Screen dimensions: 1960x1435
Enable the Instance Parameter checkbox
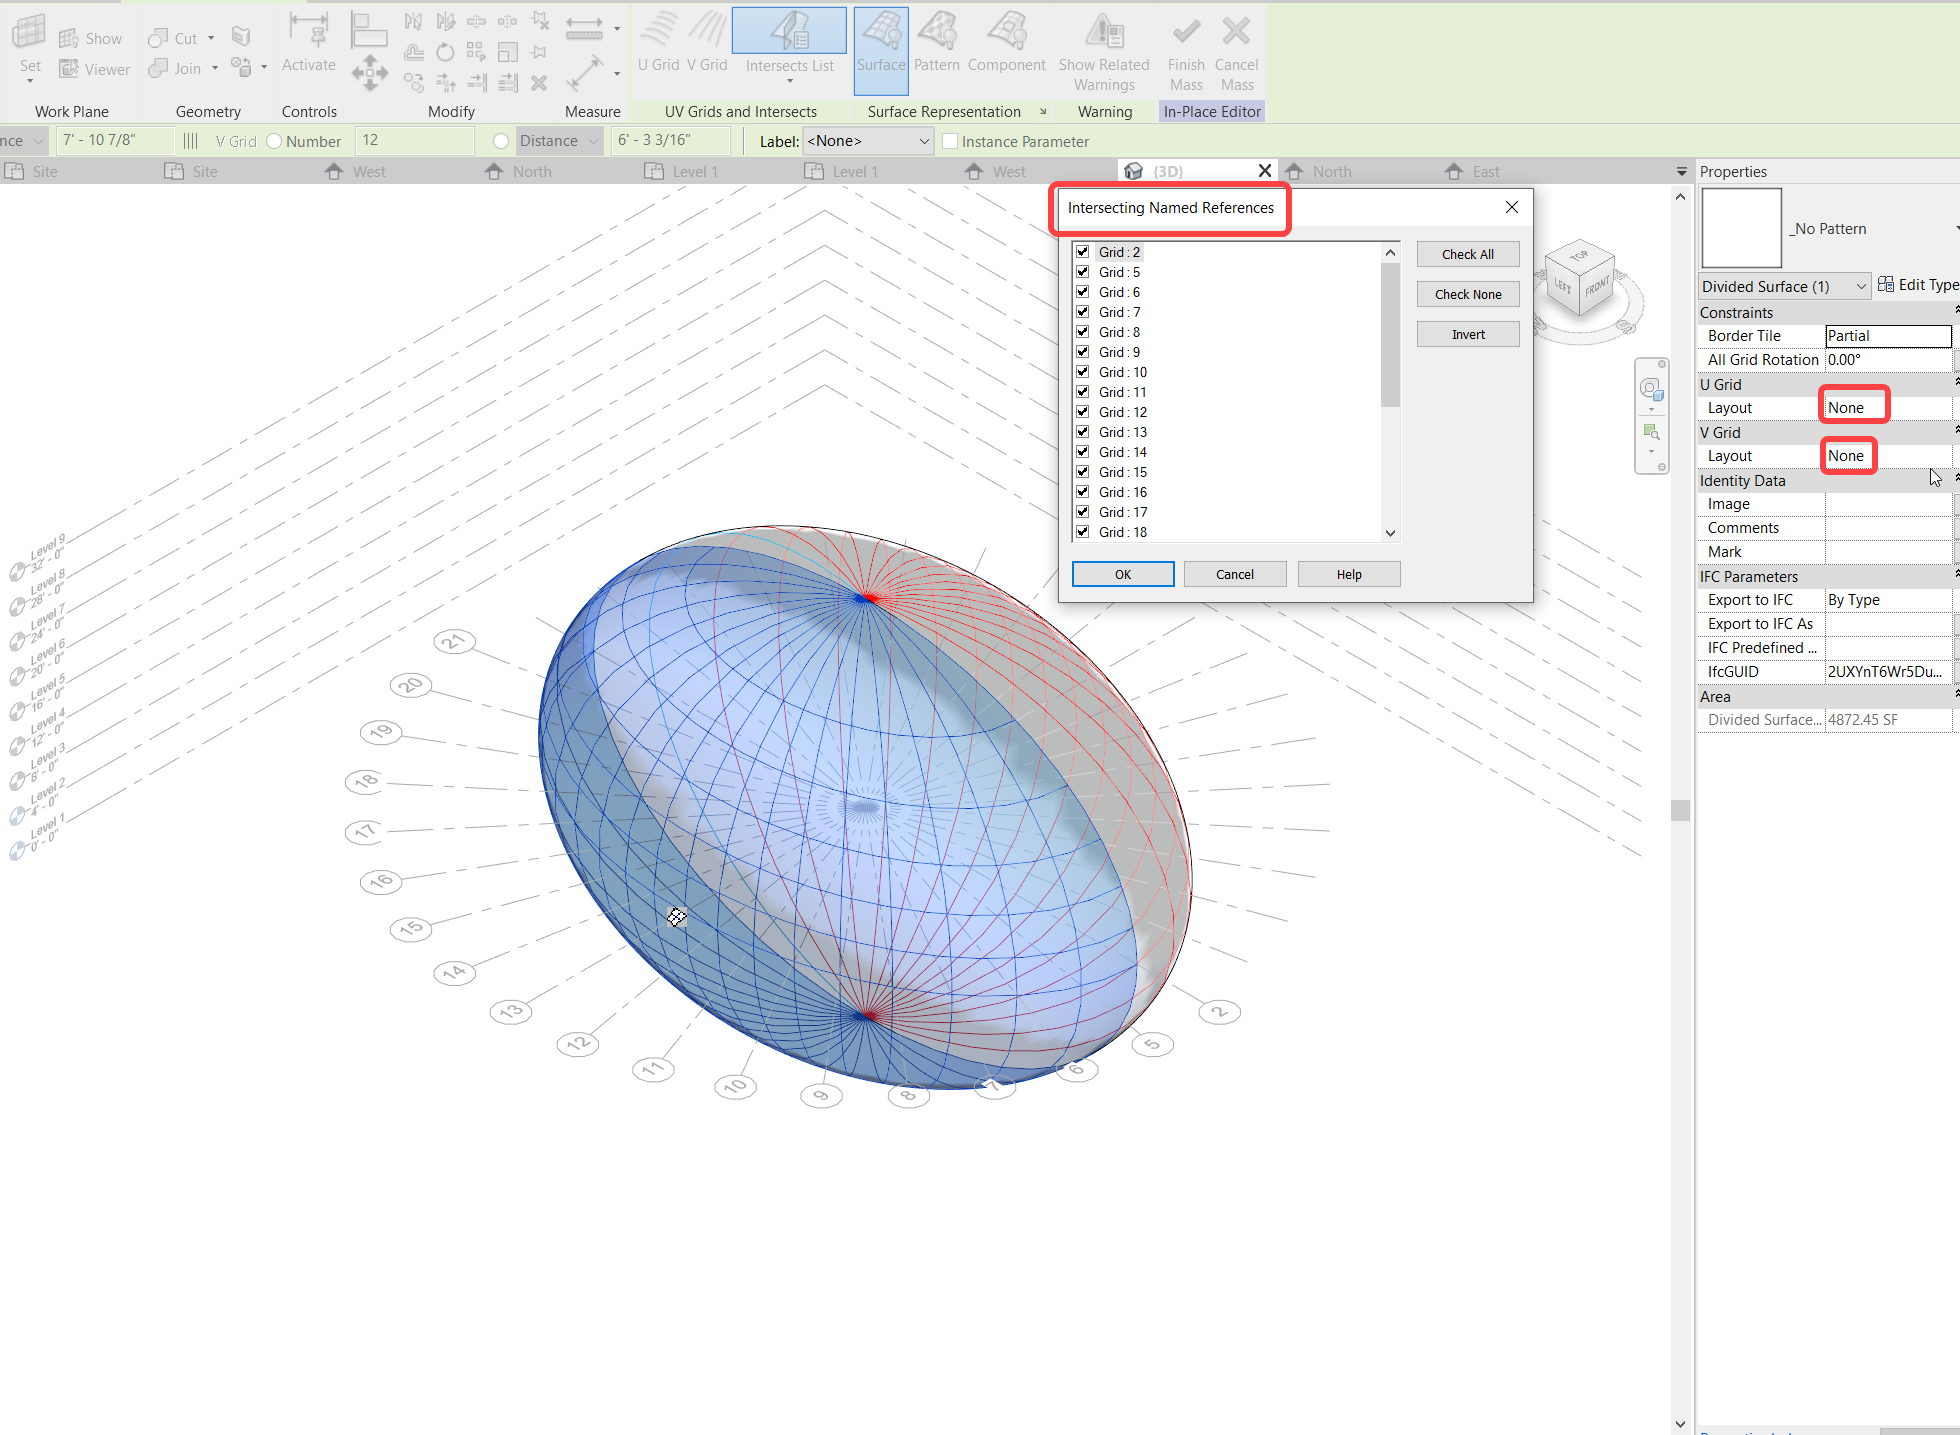coord(950,141)
